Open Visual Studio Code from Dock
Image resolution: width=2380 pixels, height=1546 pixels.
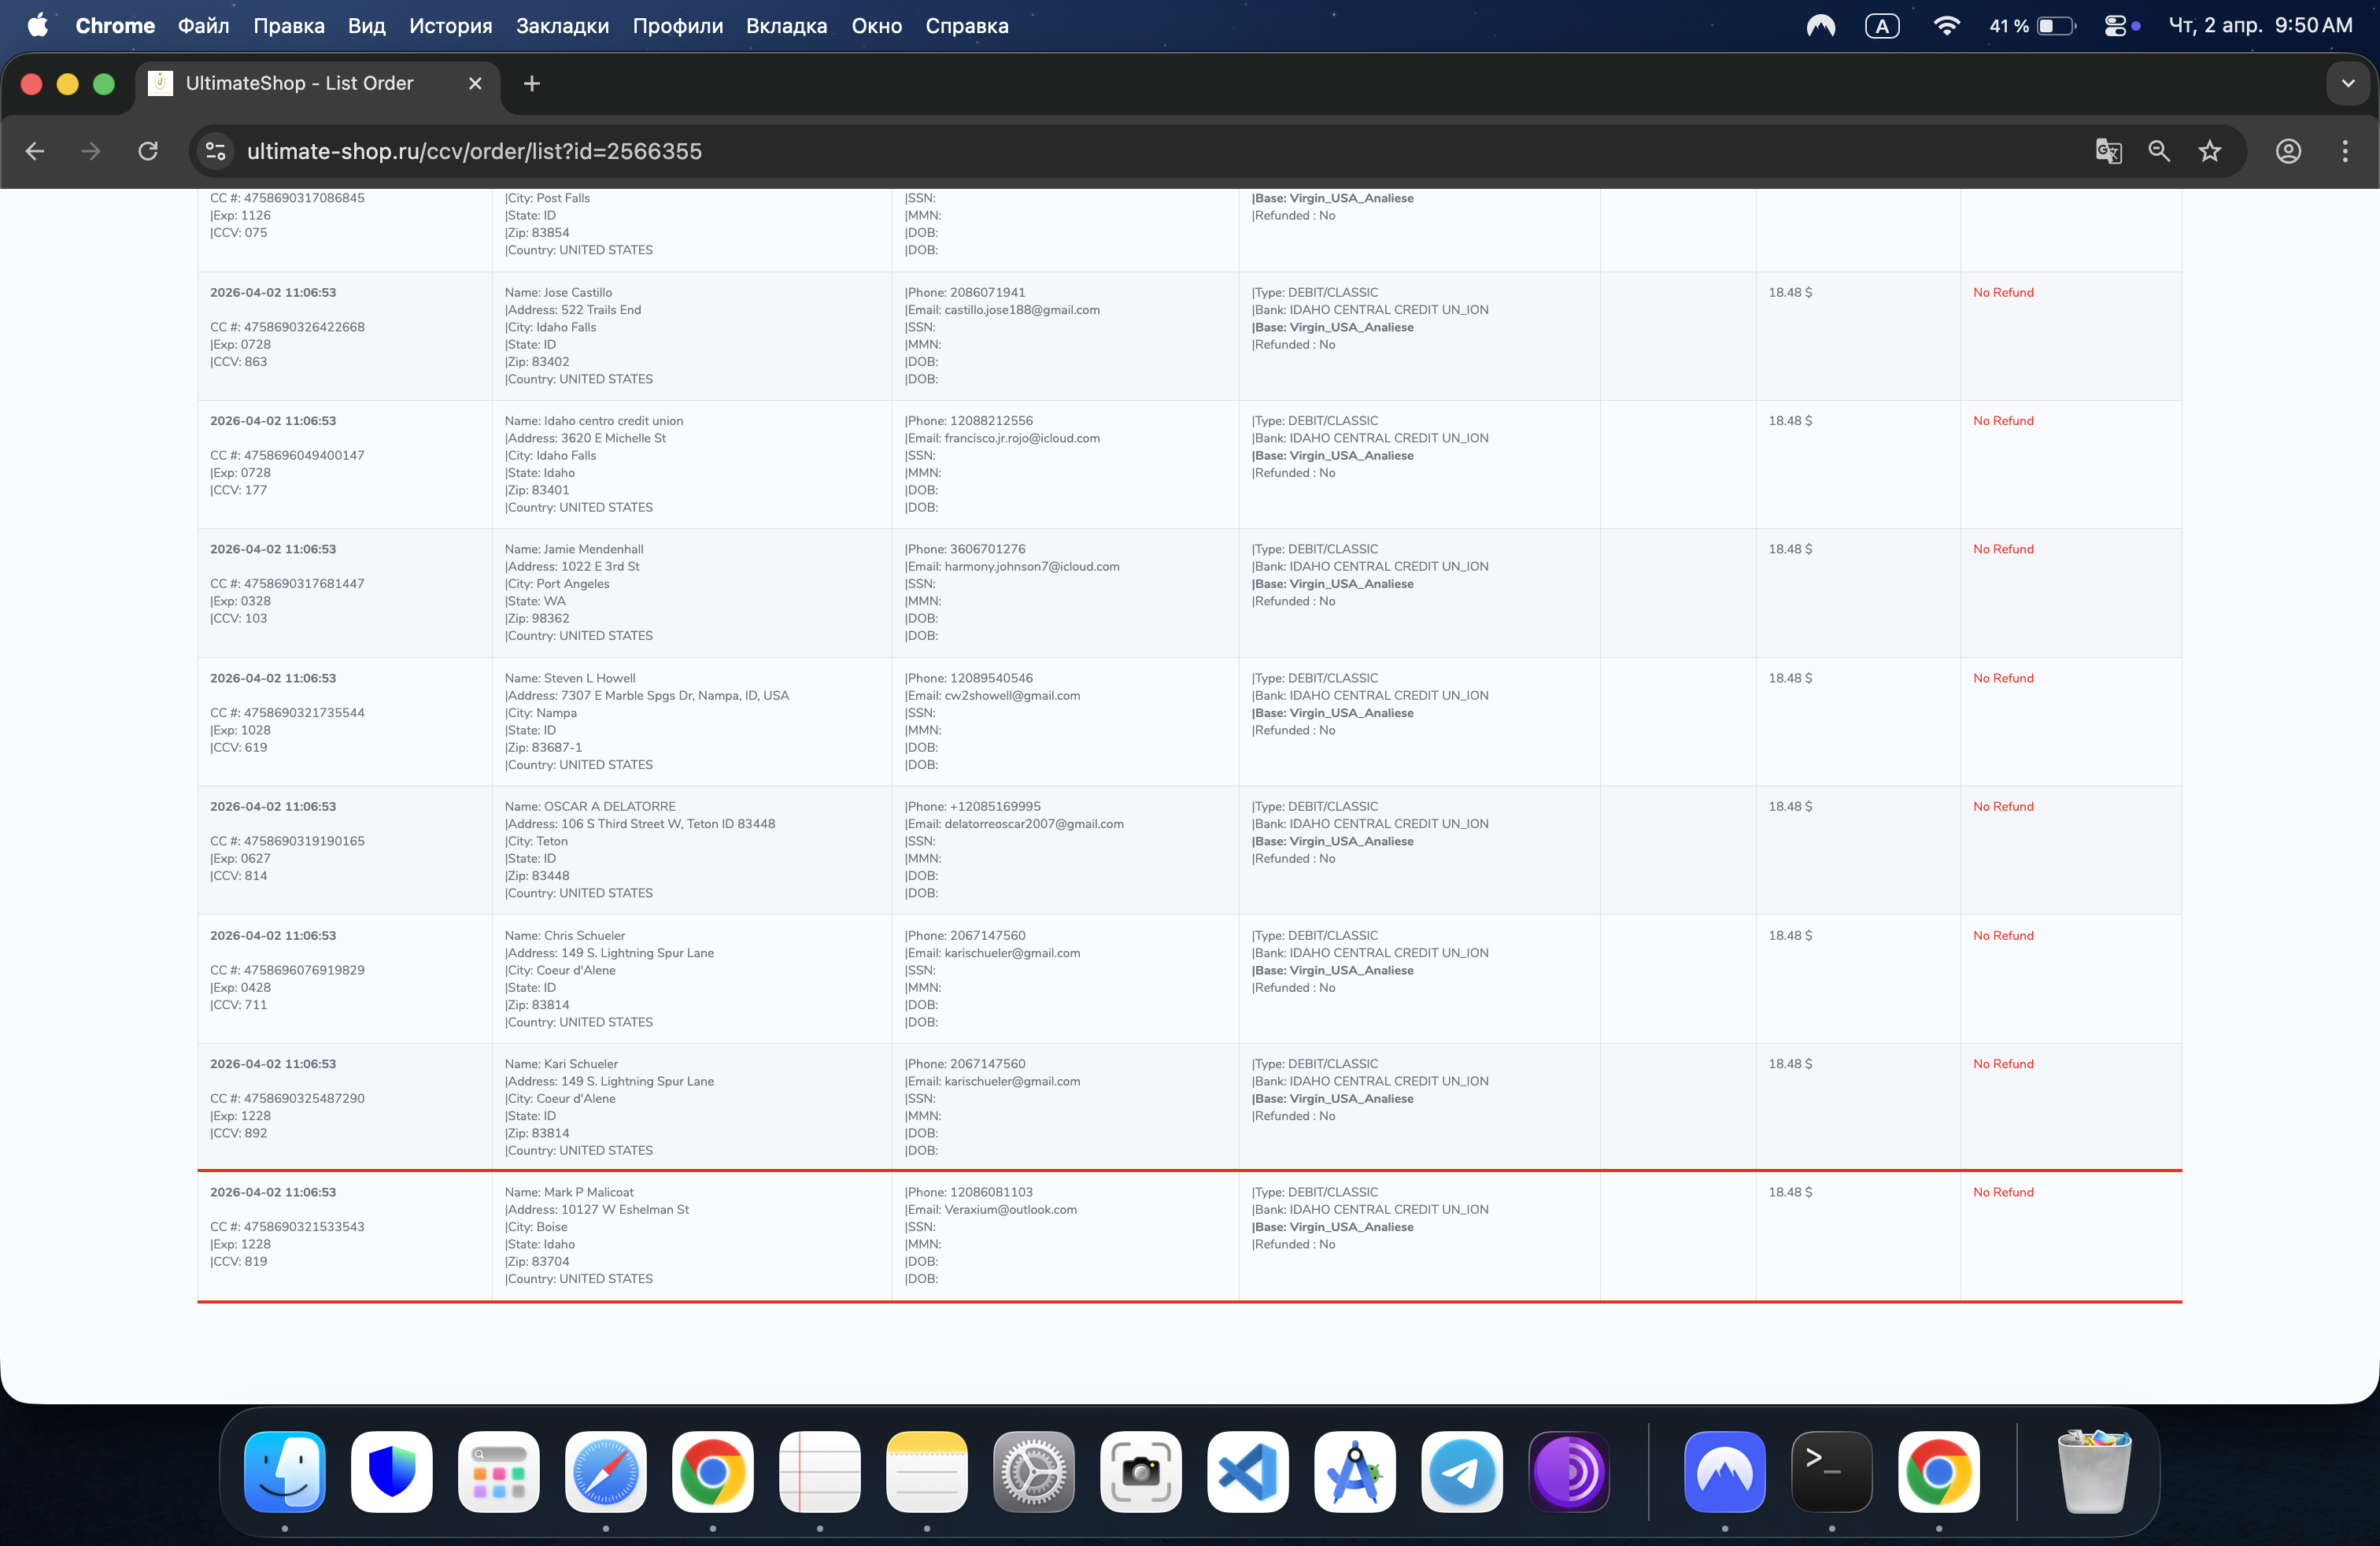coord(1248,1471)
